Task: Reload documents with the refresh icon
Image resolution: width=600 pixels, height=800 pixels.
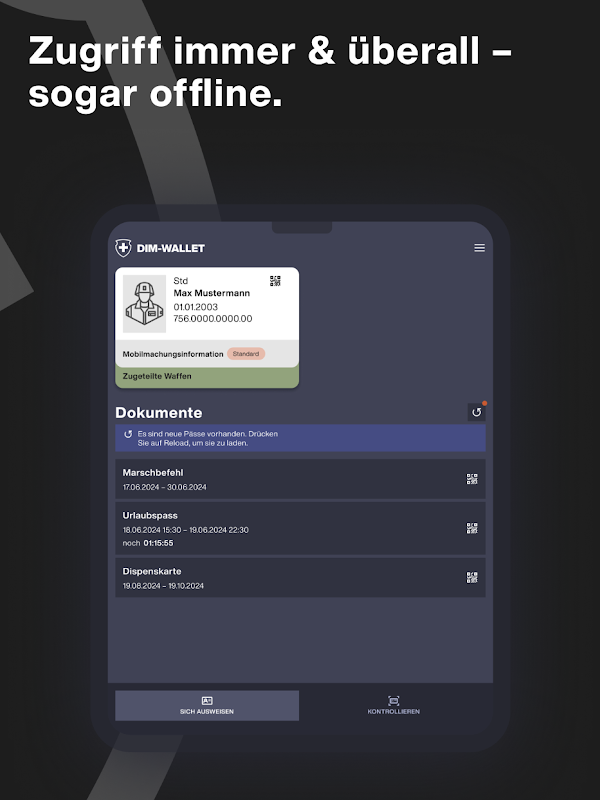Action: pos(477,412)
